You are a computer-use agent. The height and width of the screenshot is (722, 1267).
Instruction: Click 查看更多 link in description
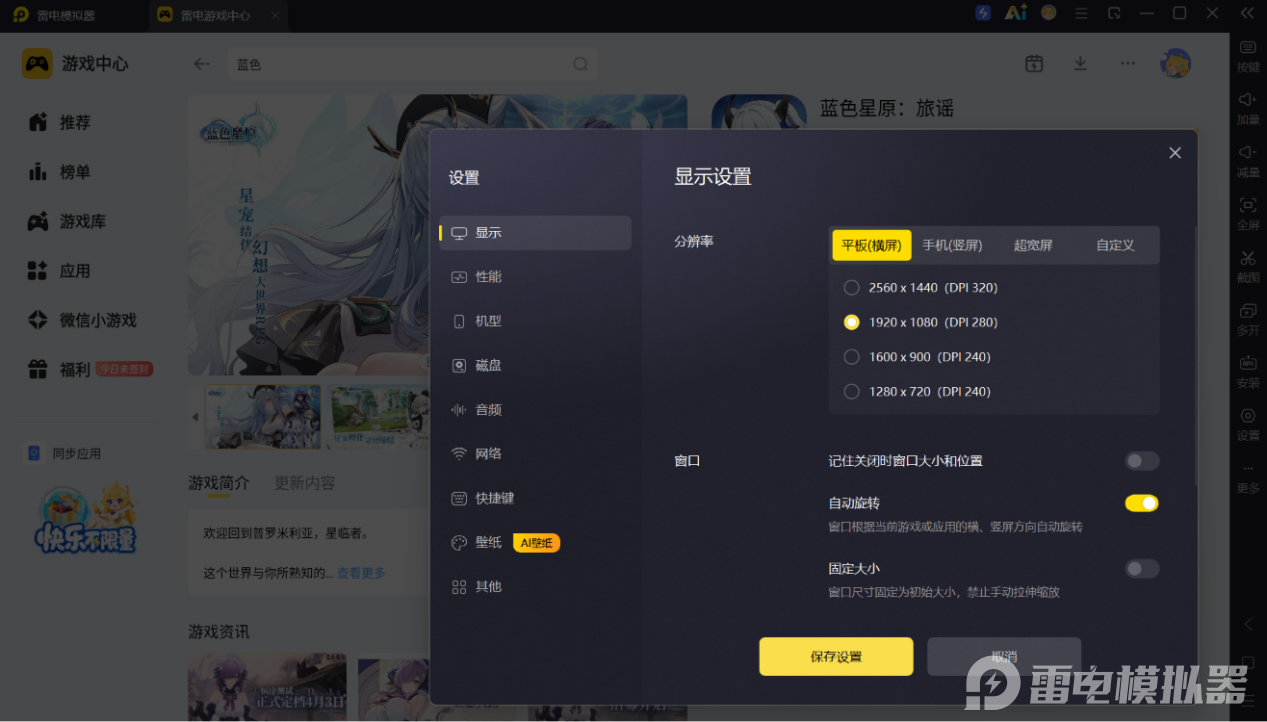(361, 573)
